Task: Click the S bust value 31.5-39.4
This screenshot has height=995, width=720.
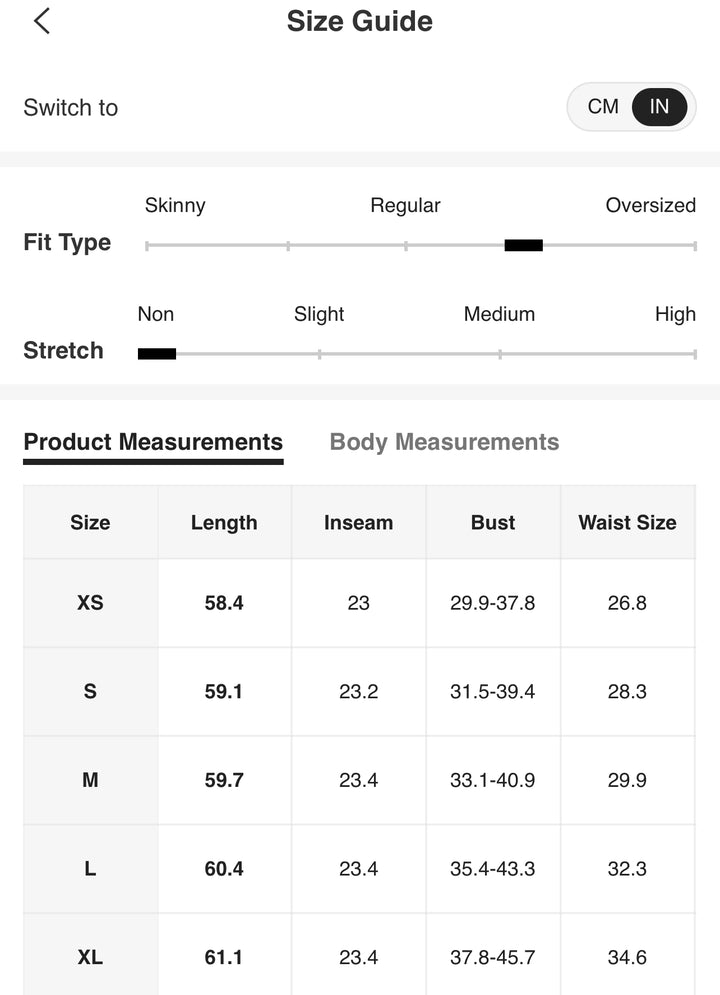Action: pos(492,692)
